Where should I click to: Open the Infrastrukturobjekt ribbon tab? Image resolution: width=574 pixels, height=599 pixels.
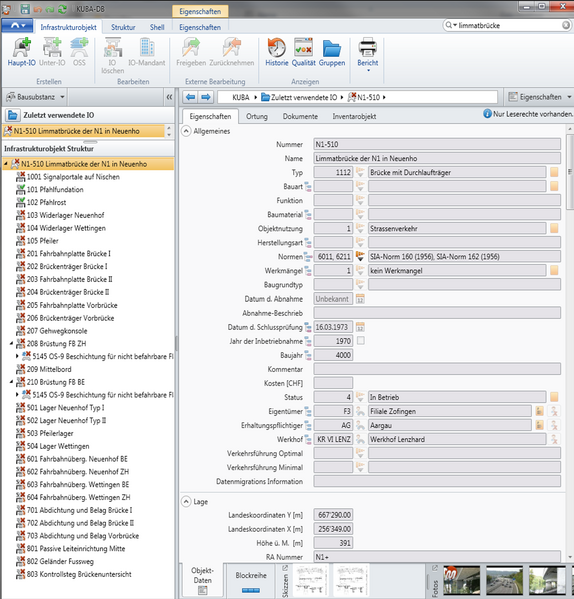coord(68,27)
